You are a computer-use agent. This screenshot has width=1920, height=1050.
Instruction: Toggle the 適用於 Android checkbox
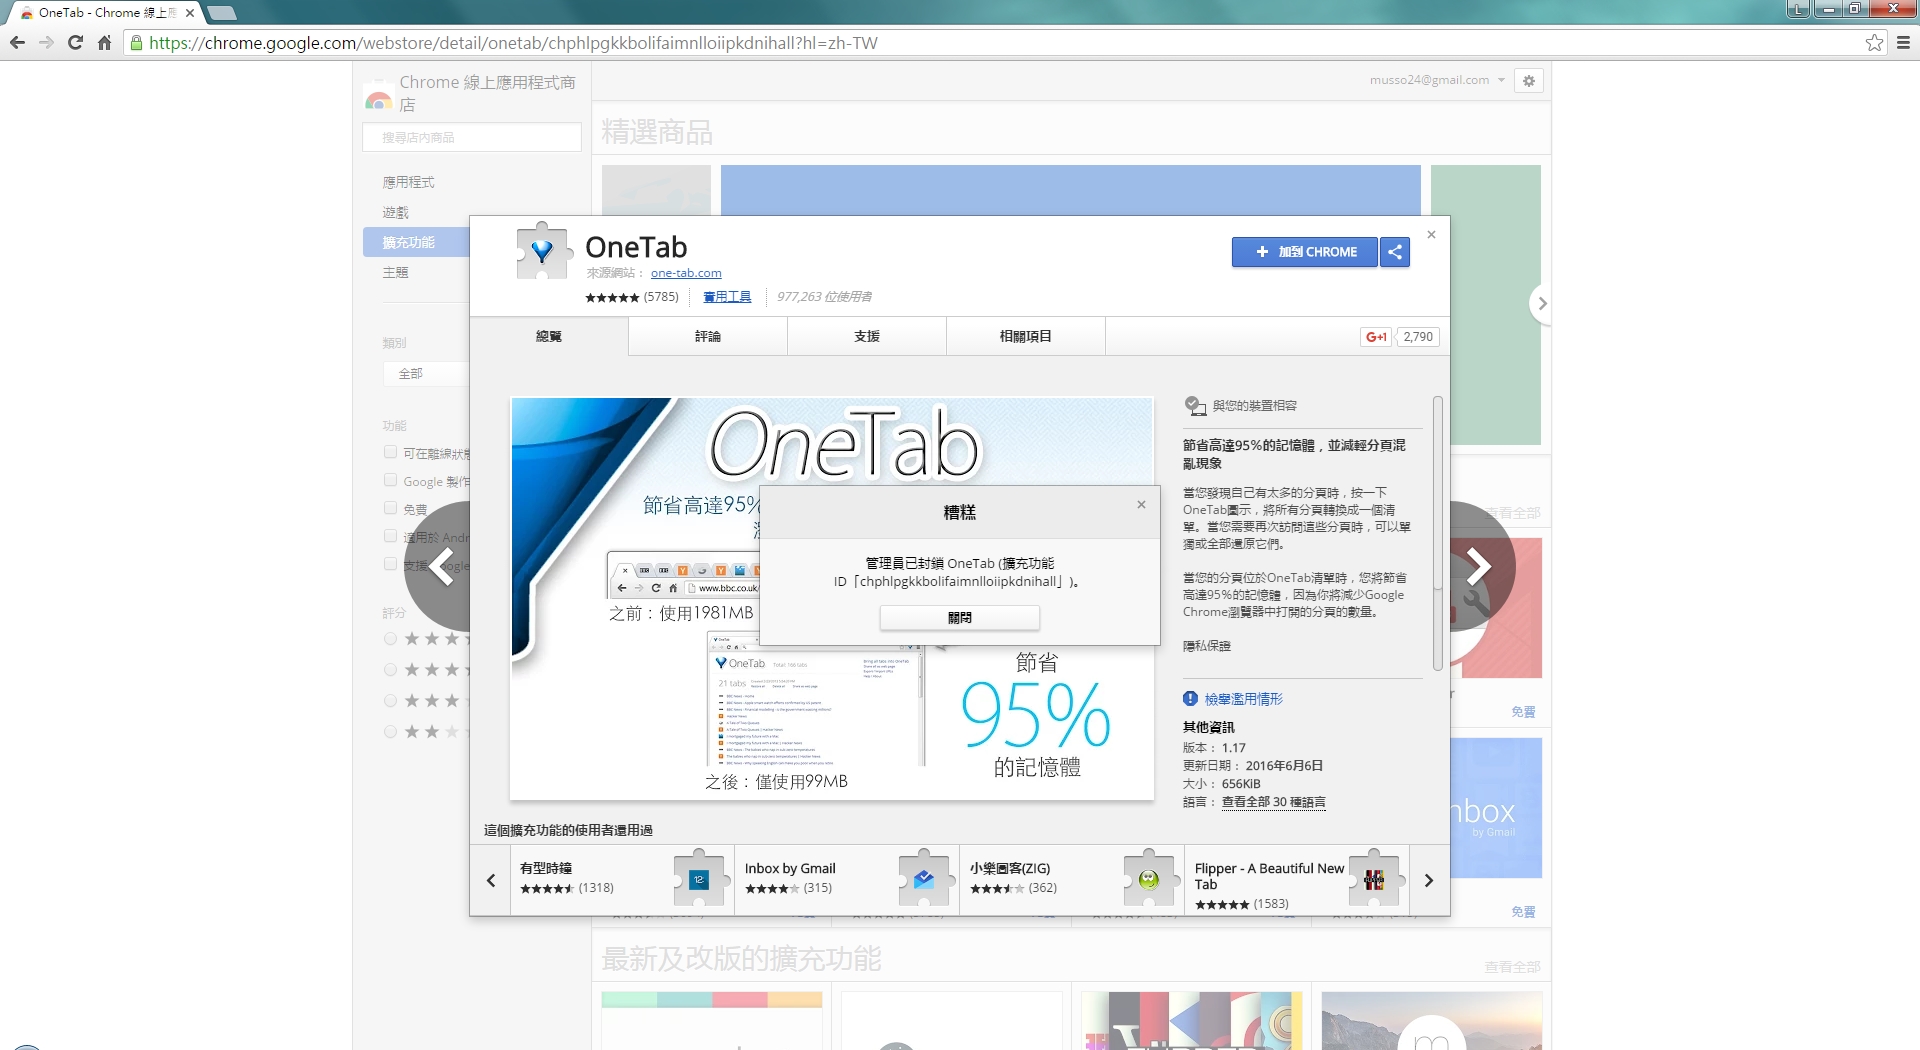391,536
